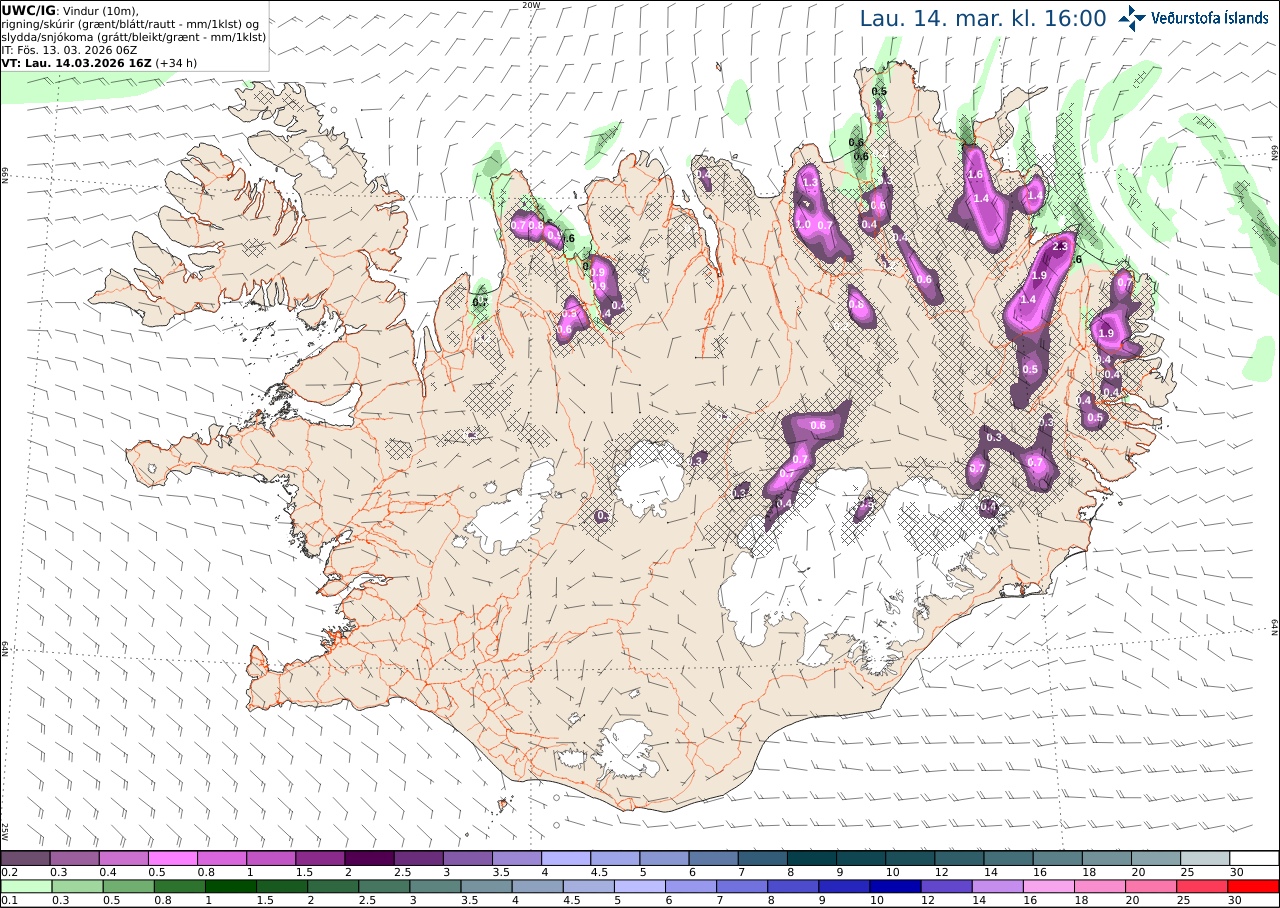Pick the darkest purple snow swatch between 2 and 2.5

click(369, 858)
